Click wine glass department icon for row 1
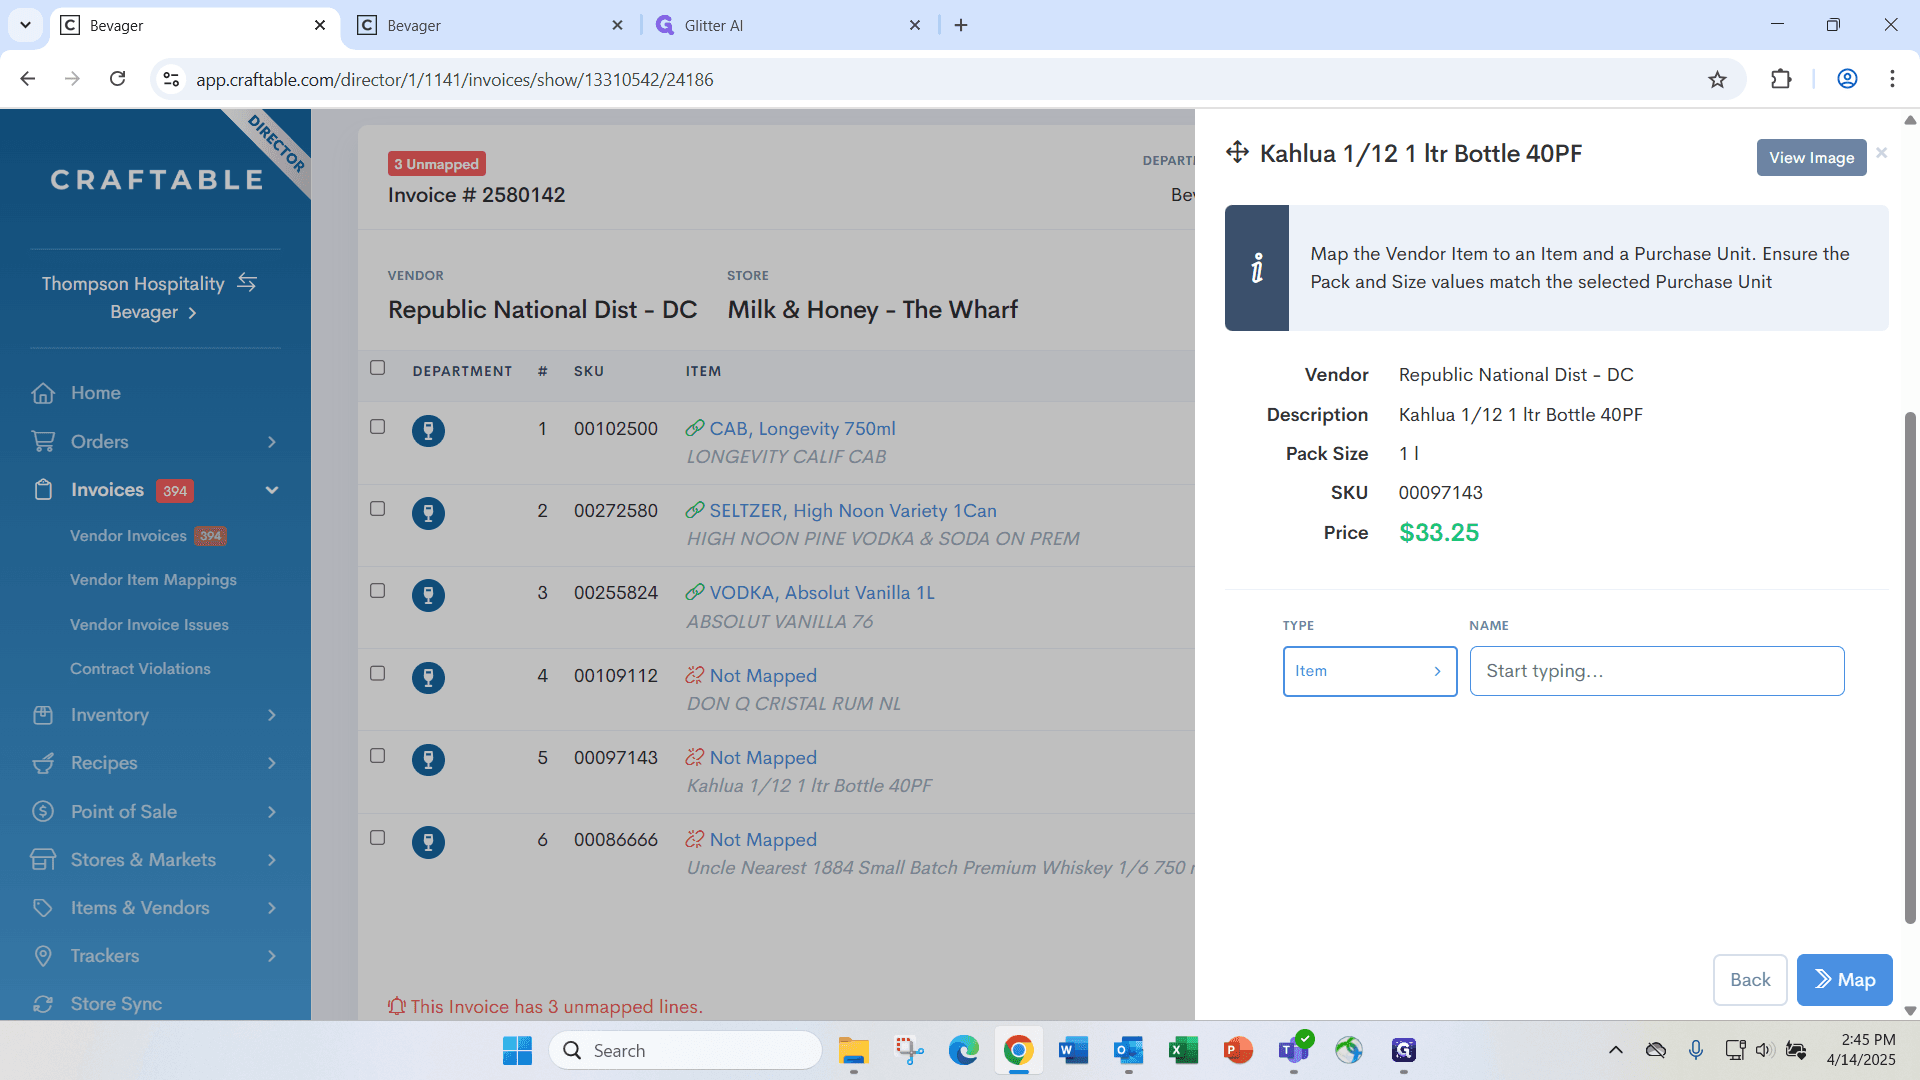The image size is (1920, 1080). point(428,431)
